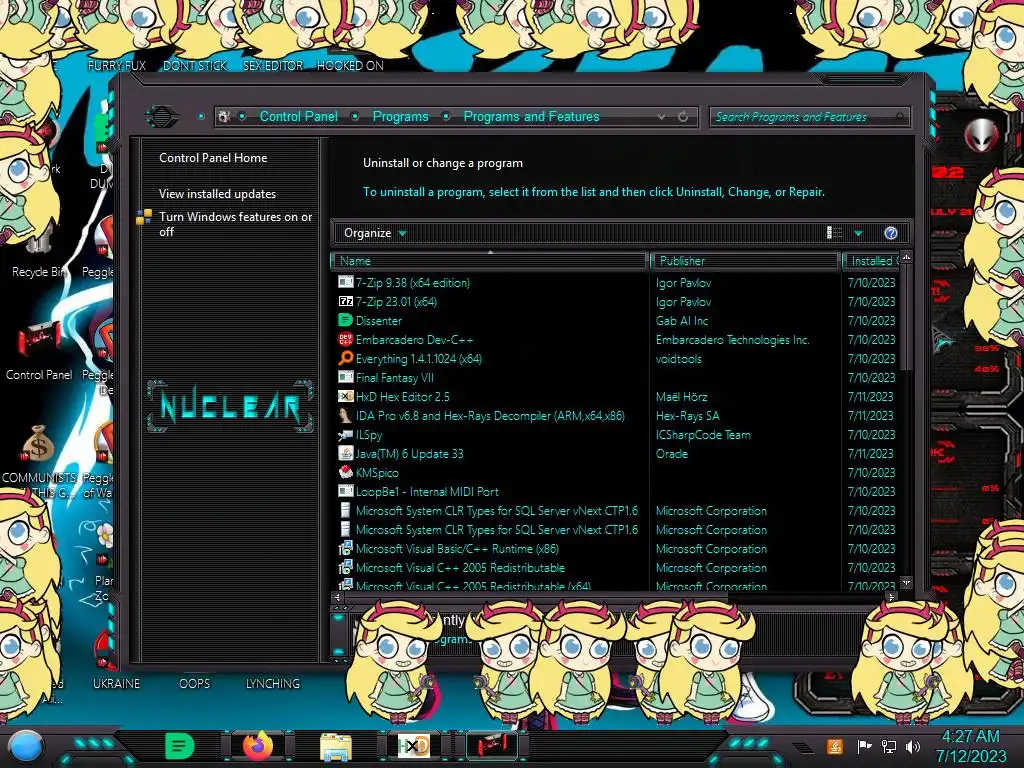This screenshot has height=768, width=1024.
Task: Click the LoopBe1 Internal MIDI Port icon
Action: [x=345, y=491]
